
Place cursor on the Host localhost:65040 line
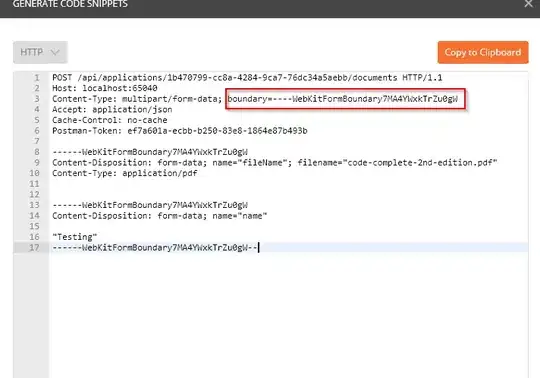(105, 88)
